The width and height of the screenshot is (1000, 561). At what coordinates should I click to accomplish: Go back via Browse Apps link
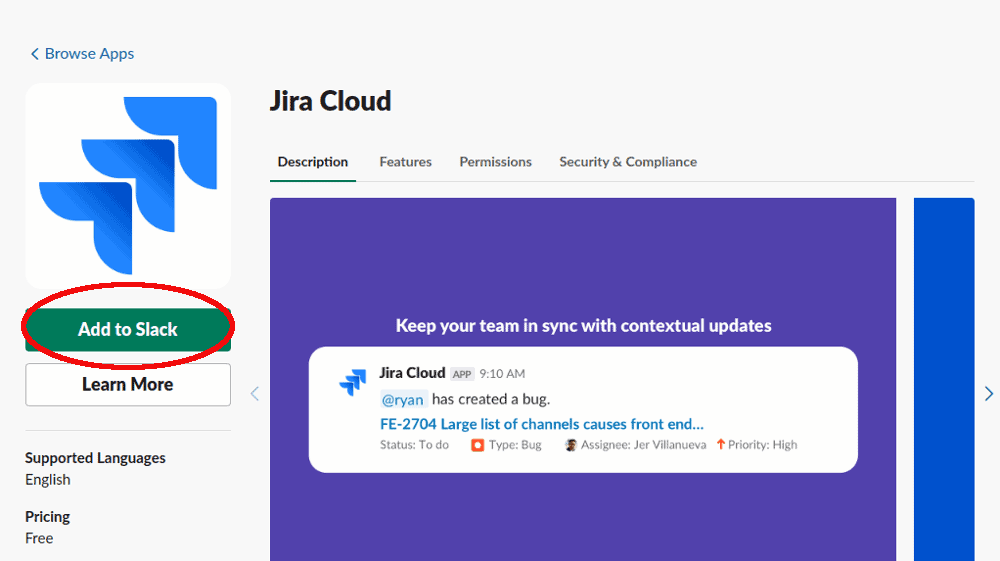coord(82,54)
